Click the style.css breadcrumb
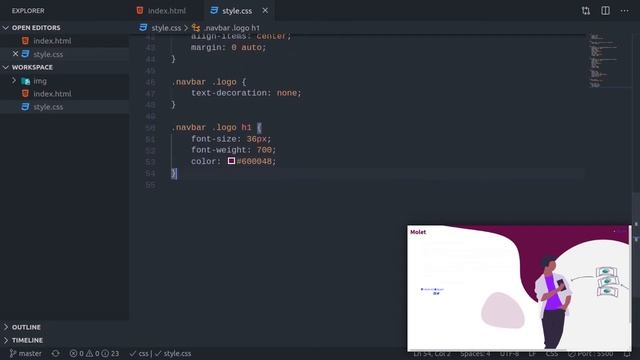The height and width of the screenshot is (360, 640). [x=166, y=28]
